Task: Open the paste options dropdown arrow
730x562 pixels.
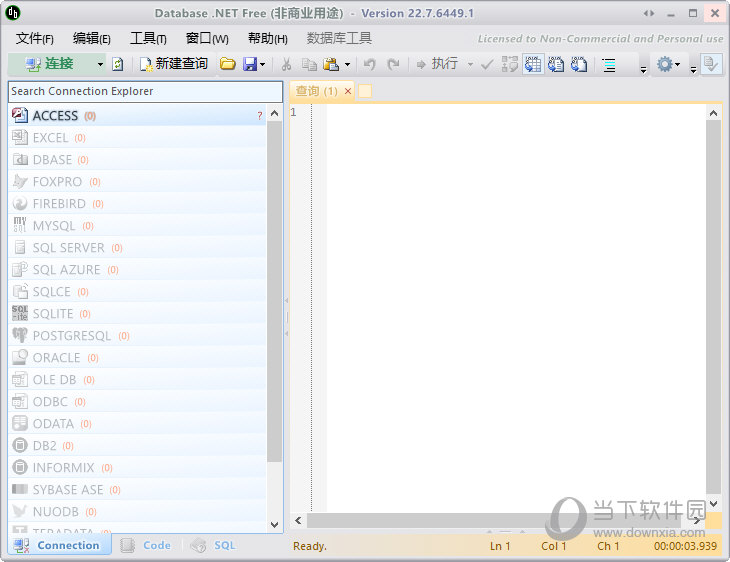Action: [347, 64]
